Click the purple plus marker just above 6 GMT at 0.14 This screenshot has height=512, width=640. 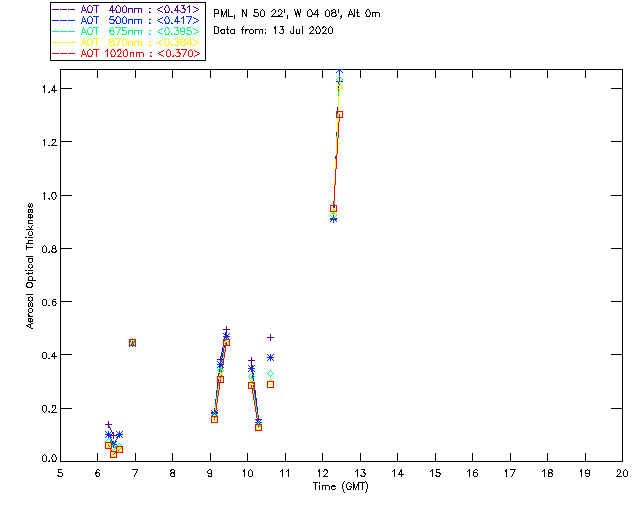[109, 425]
